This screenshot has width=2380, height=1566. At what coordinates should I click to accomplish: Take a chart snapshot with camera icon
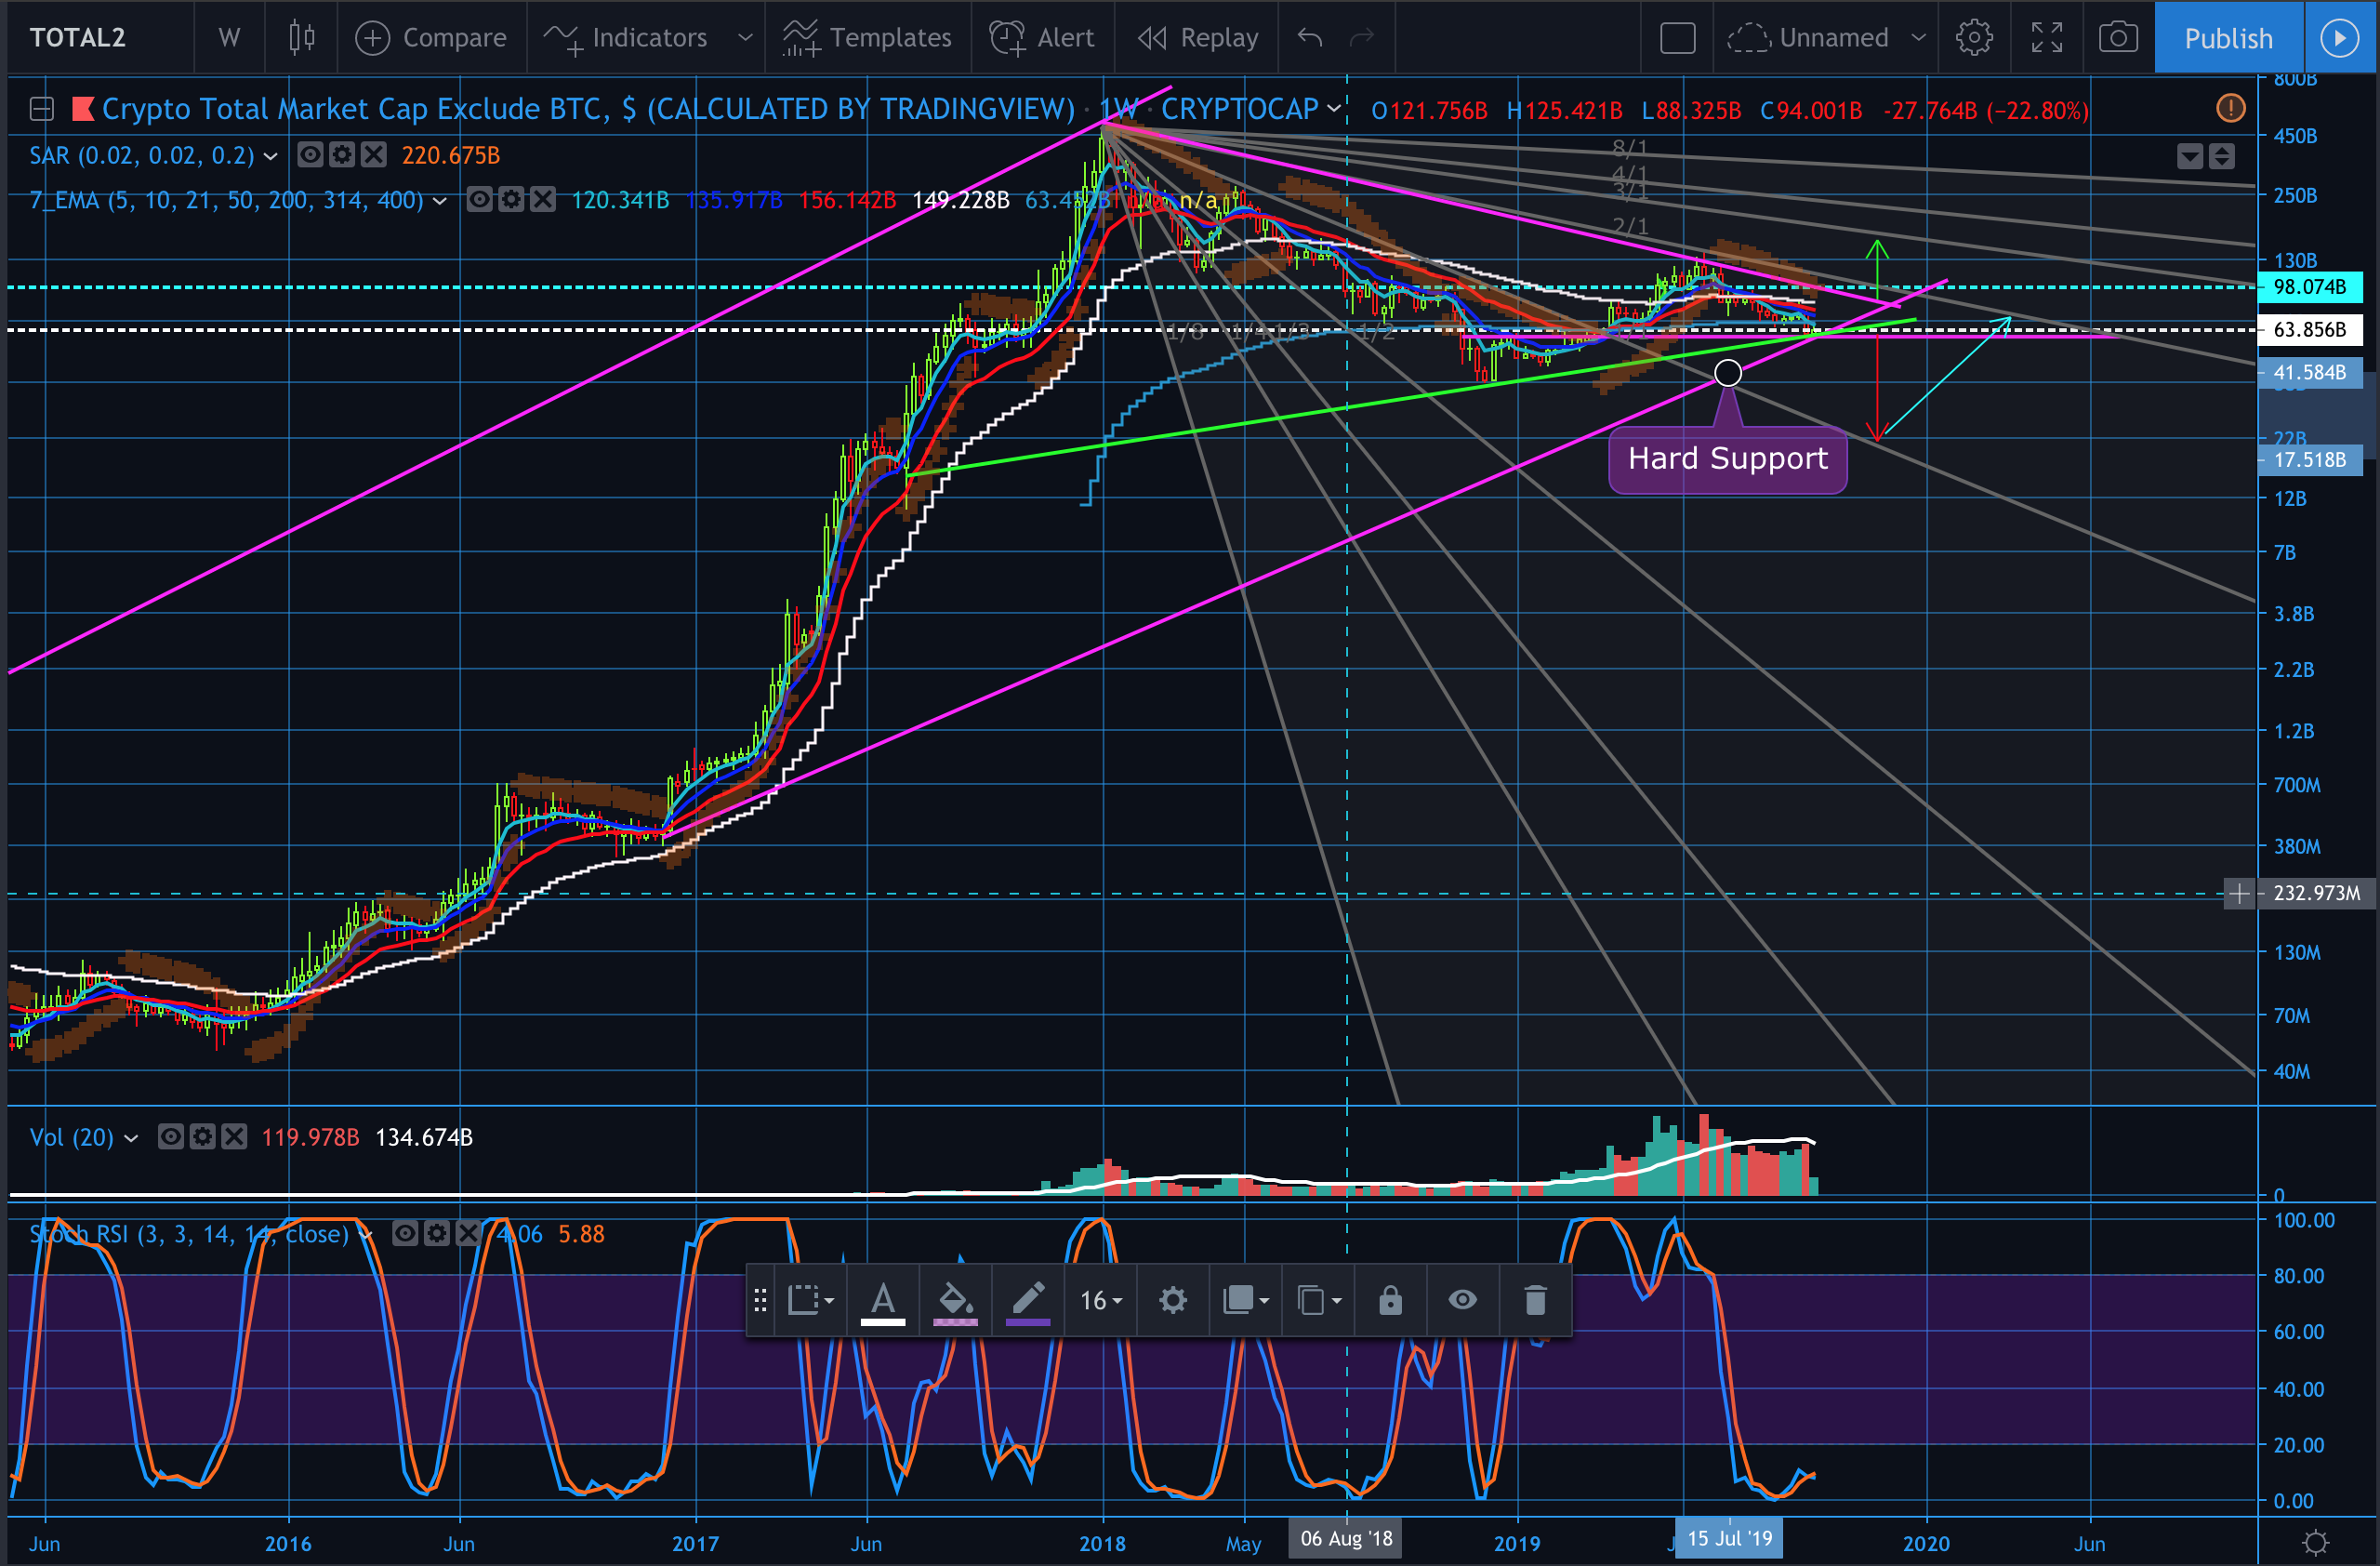click(2117, 38)
